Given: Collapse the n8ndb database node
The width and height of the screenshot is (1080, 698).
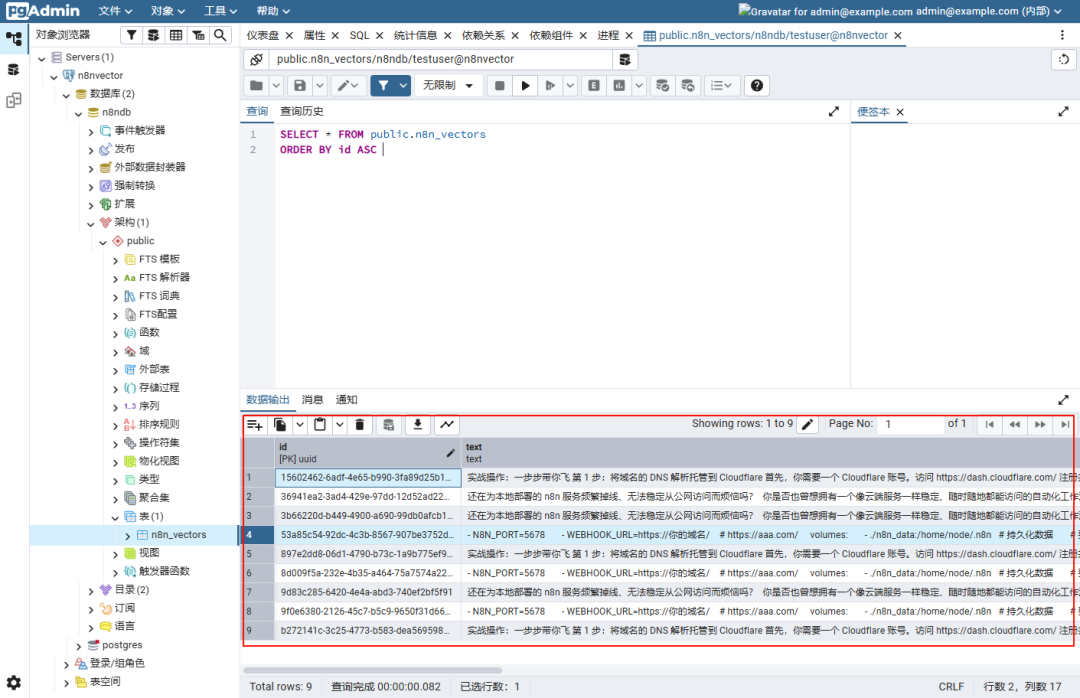Looking at the screenshot, I should pos(79,113).
